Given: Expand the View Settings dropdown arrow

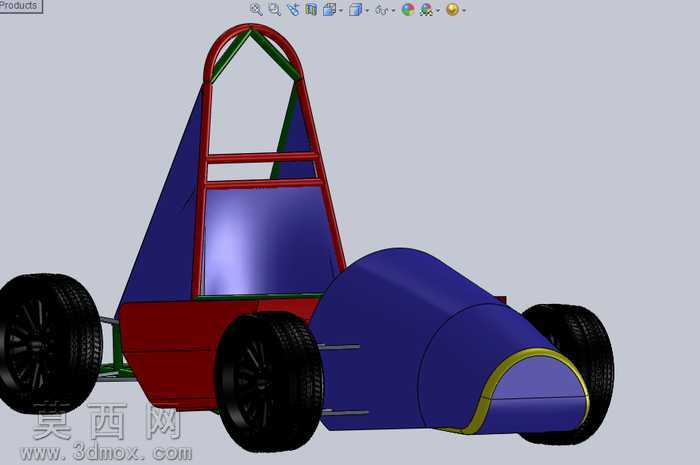Looking at the screenshot, I should [x=464, y=10].
